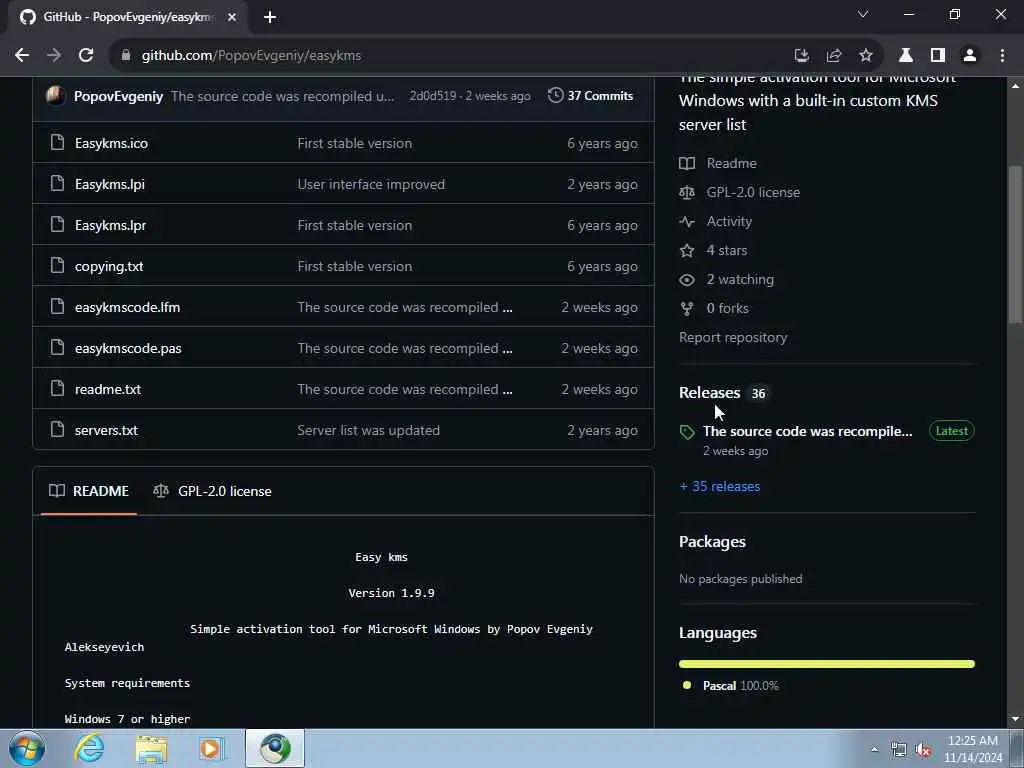
Task: Click the GitHub favicon on the tab
Action: (27, 17)
